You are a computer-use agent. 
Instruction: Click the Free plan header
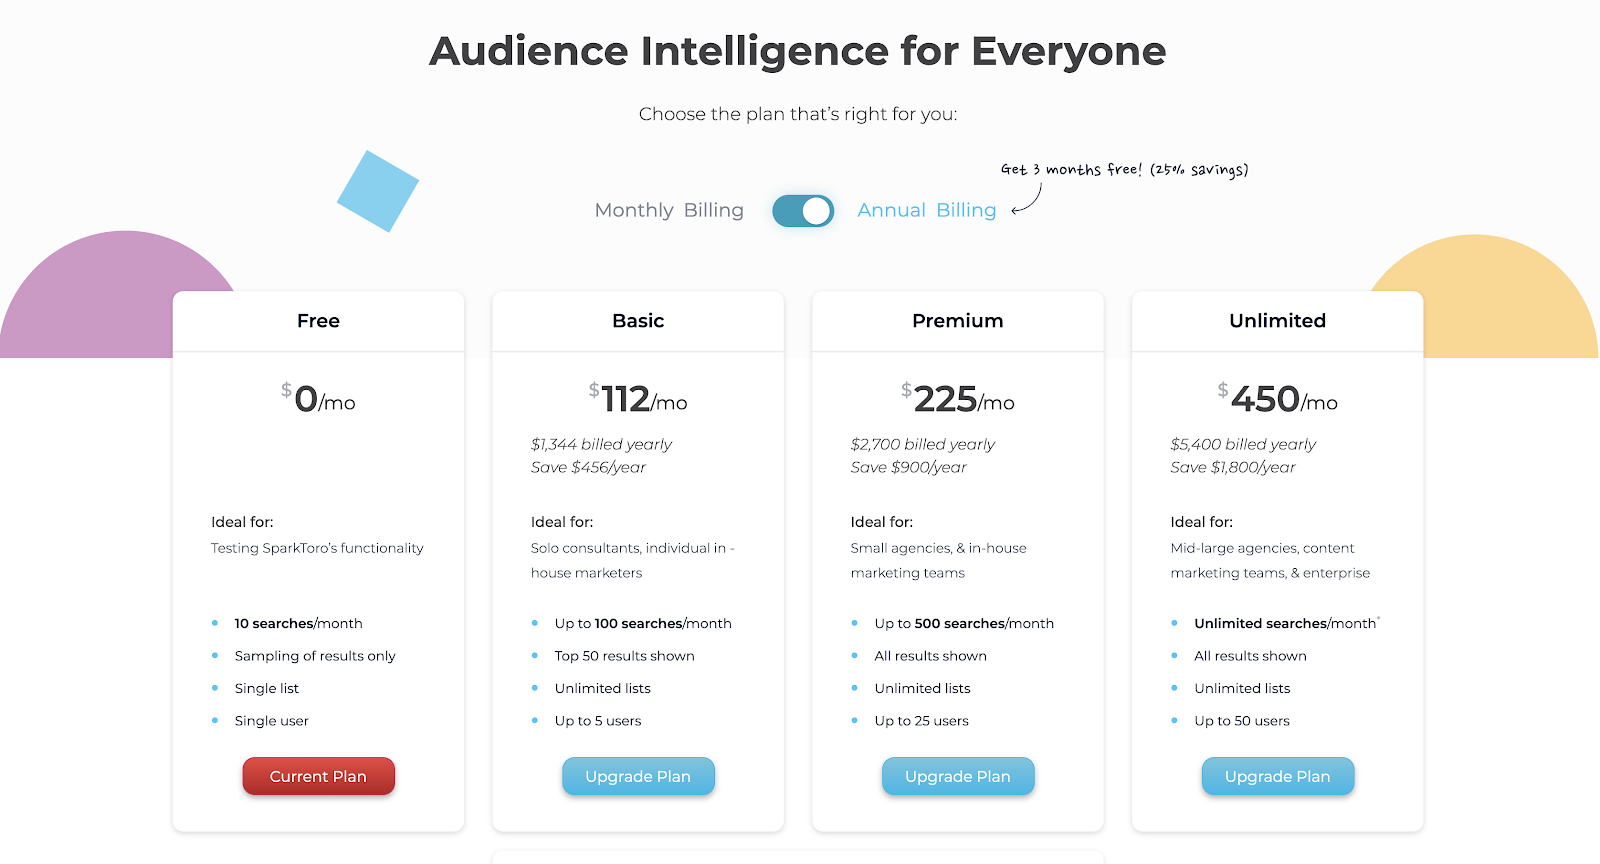coord(318,321)
